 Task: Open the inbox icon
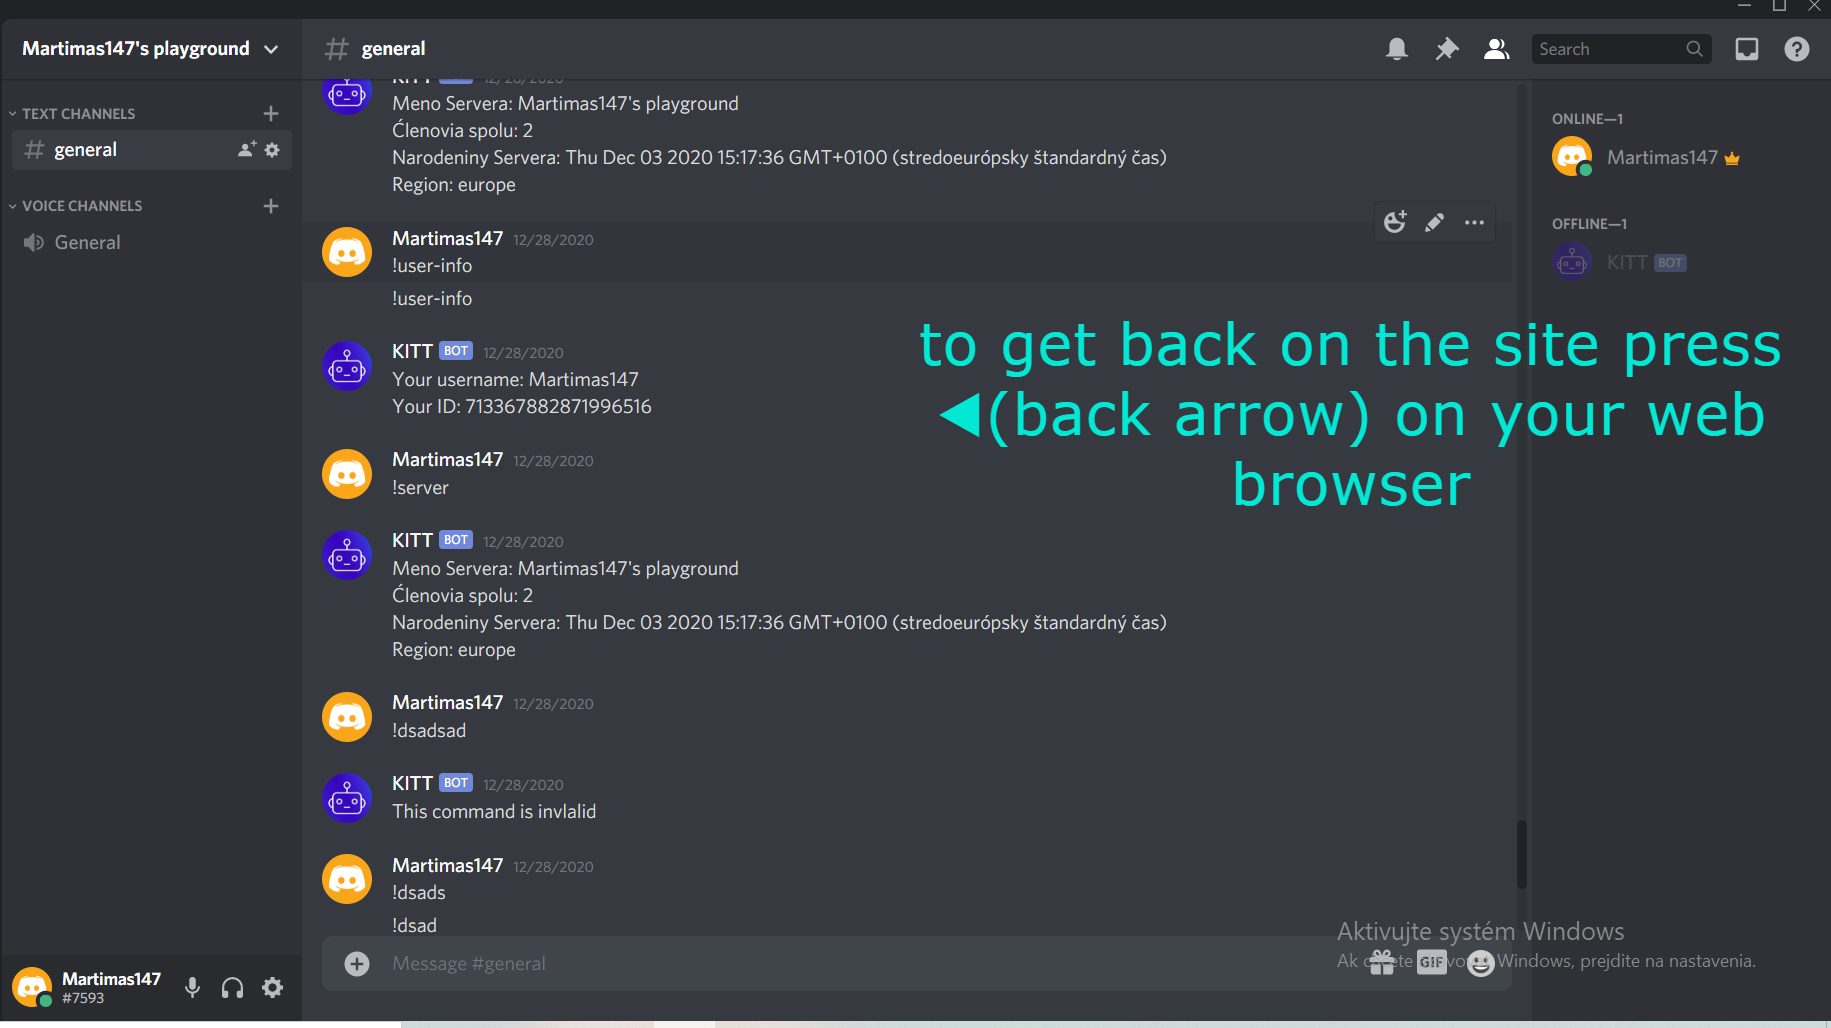(x=1747, y=49)
